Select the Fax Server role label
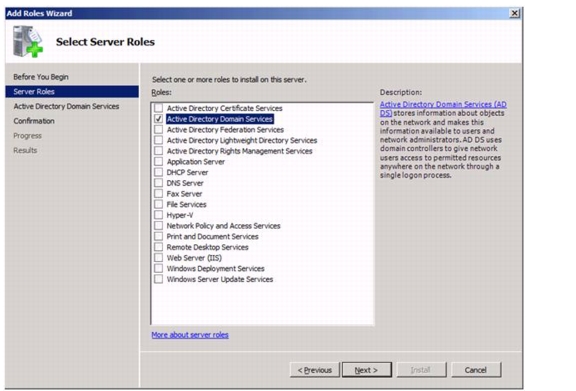The width and height of the screenshot is (576, 391). click(184, 194)
